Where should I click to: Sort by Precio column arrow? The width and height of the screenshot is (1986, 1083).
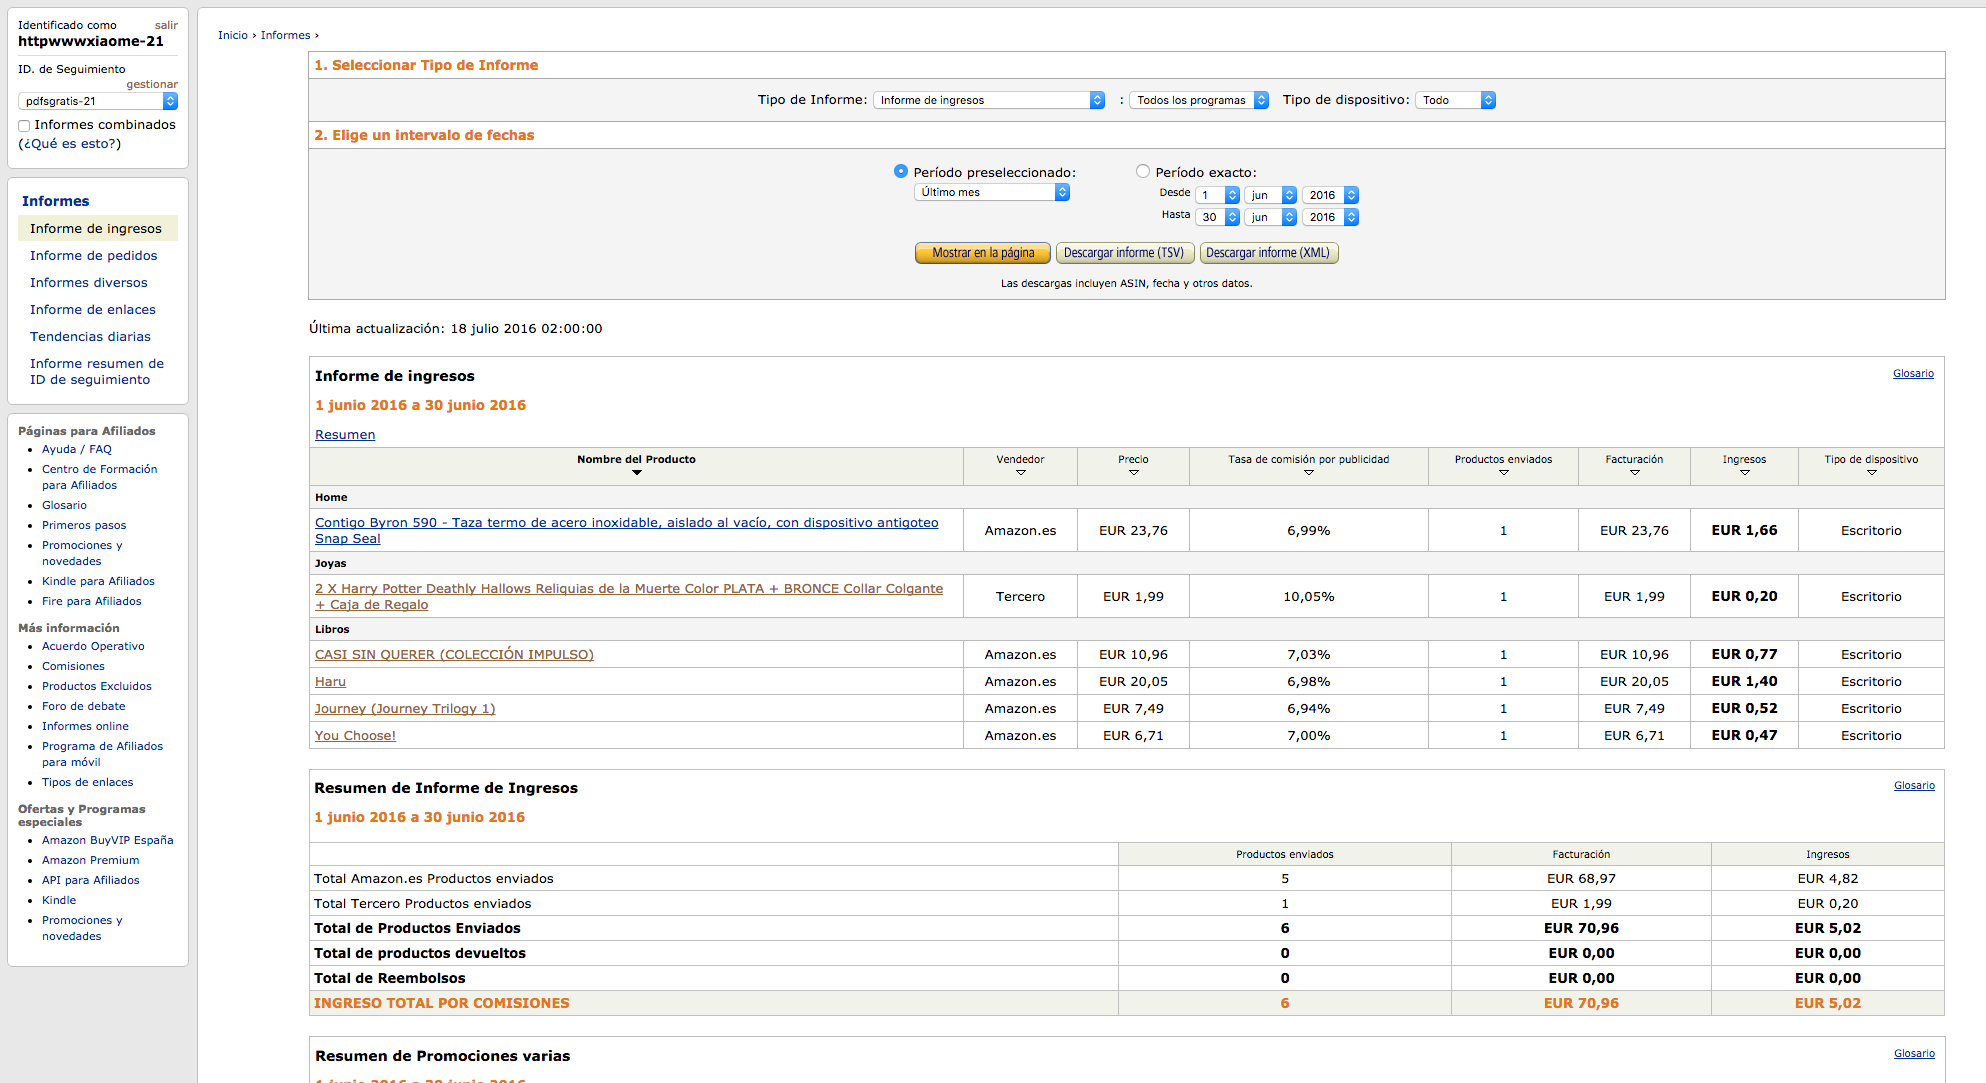pyautogui.click(x=1133, y=472)
